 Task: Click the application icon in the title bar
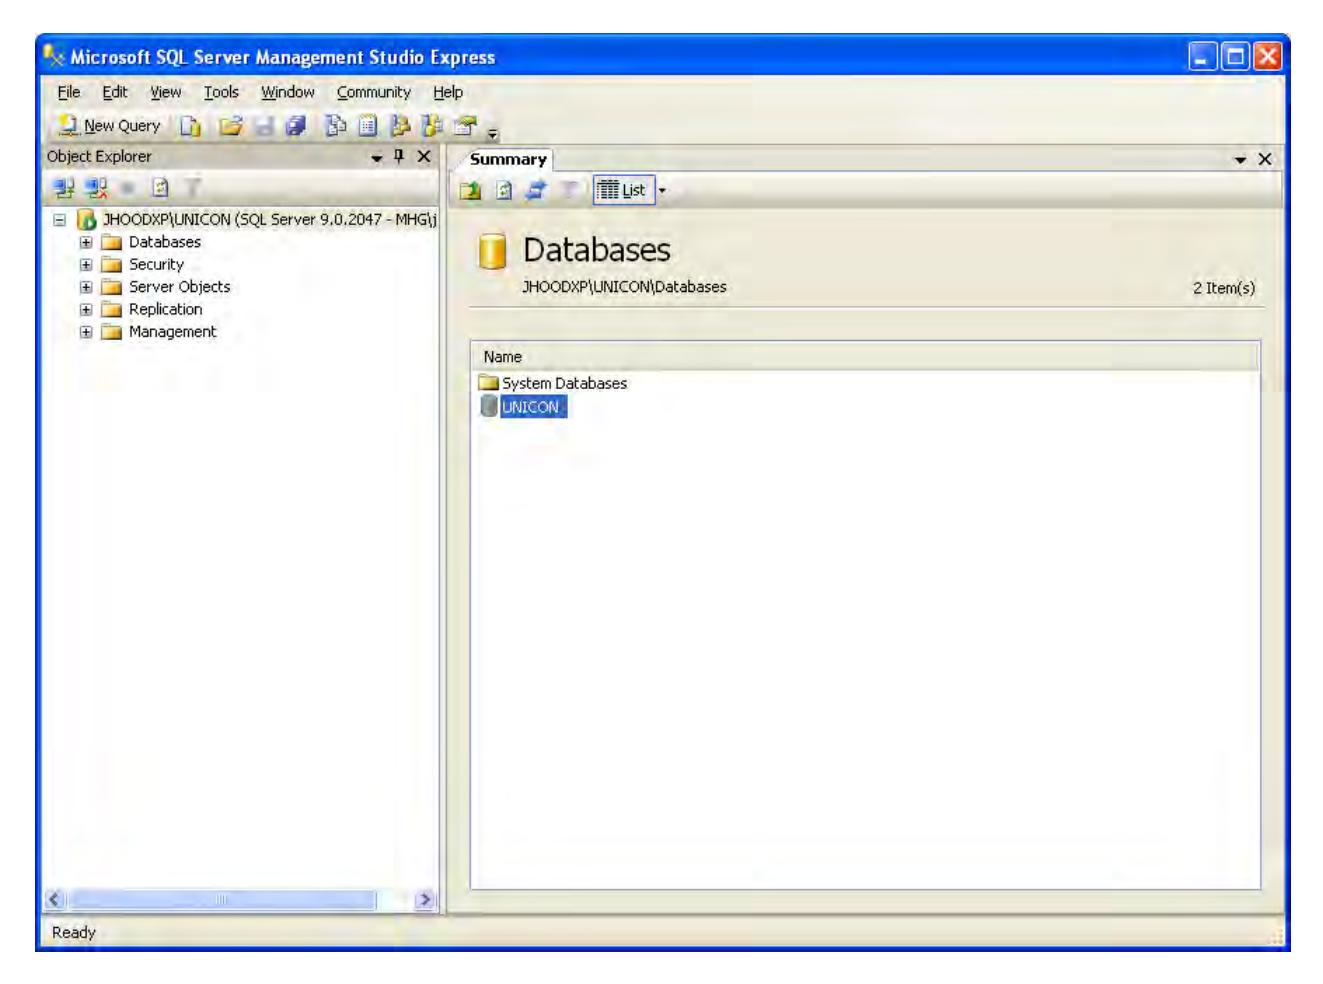point(54,56)
